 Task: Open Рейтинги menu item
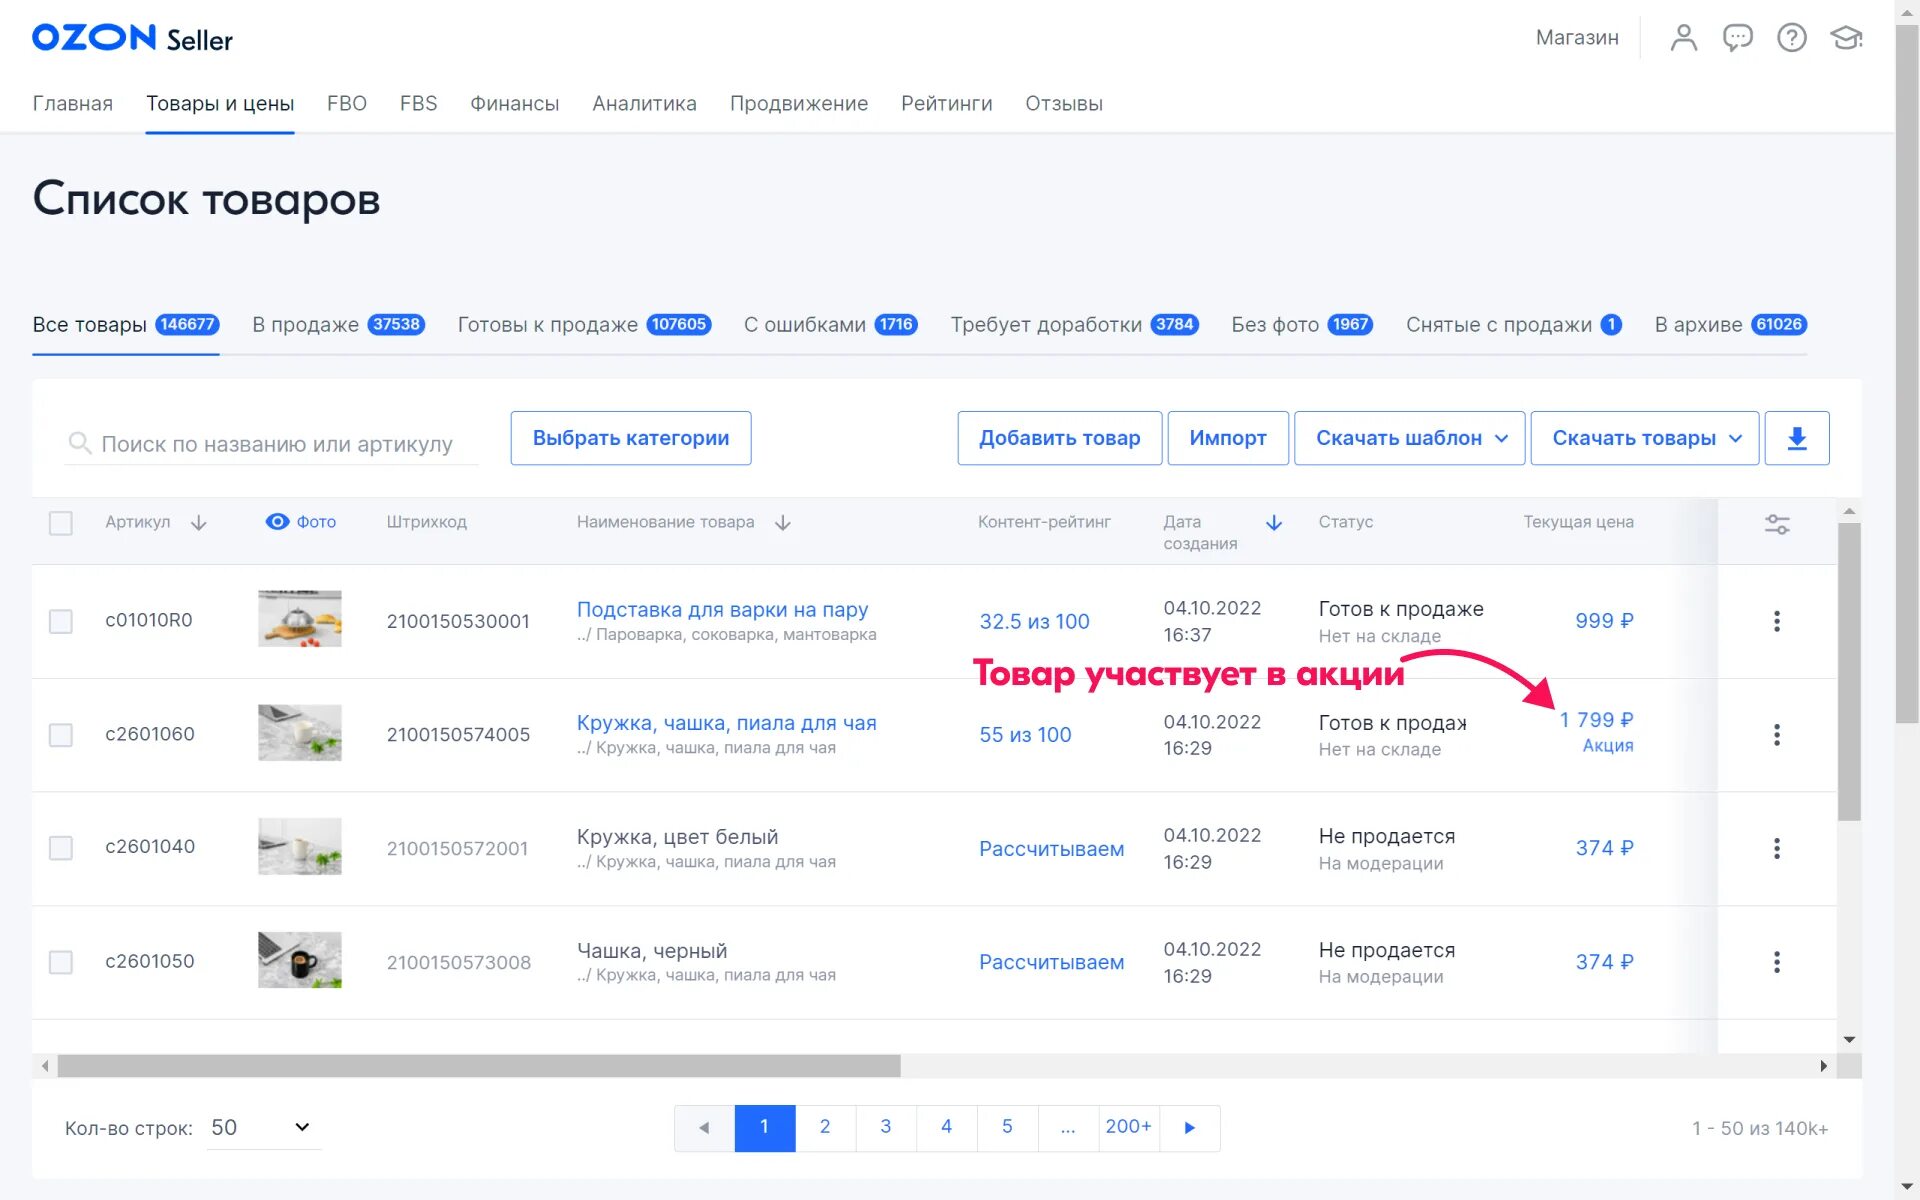[x=947, y=104]
